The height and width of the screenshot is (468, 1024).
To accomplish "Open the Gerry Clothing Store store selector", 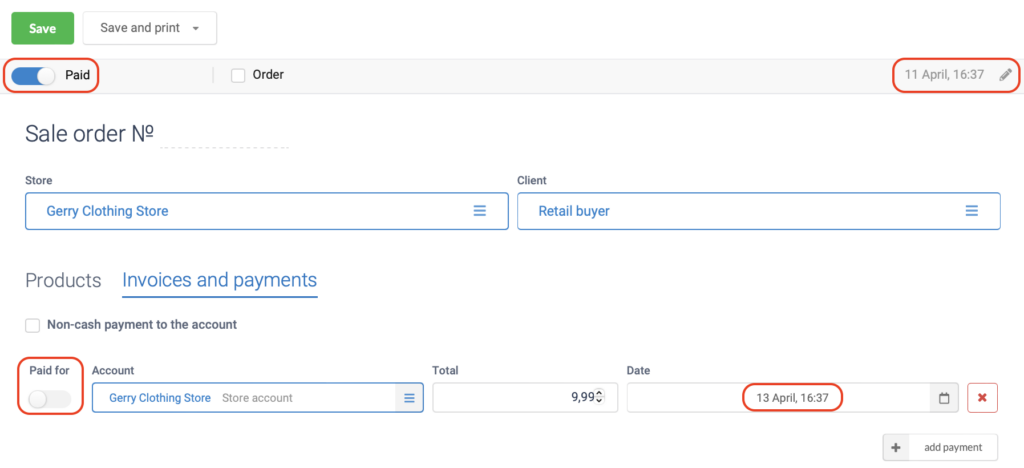I will 266,211.
